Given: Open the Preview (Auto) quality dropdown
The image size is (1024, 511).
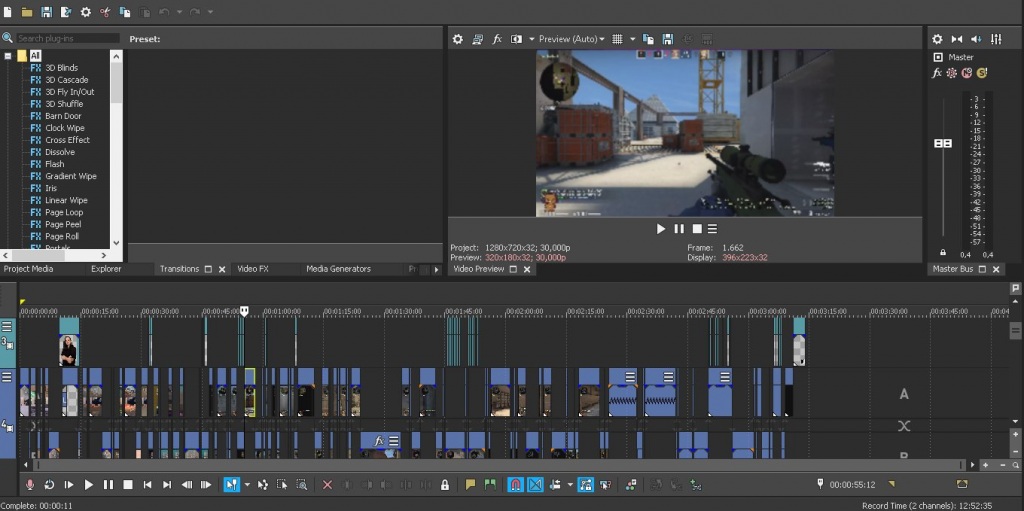Looking at the screenshot, I should 571,39.
